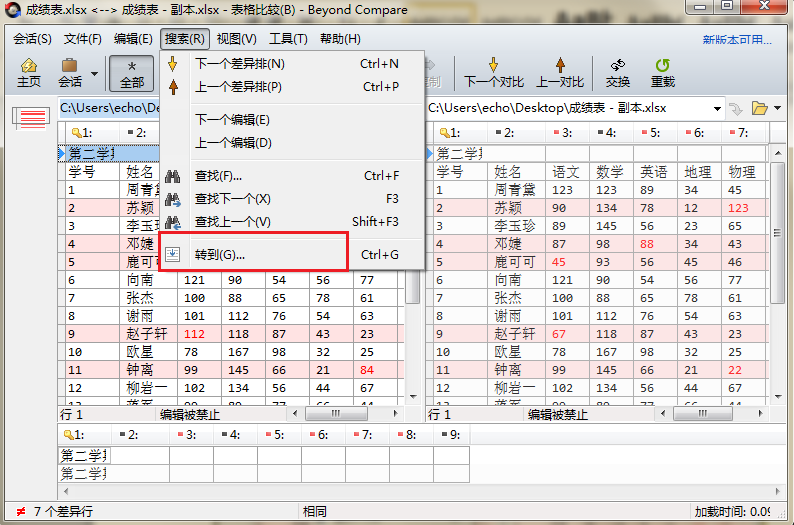
Task: Click left pane name cell 柳岩一
Action: point(147,388)
